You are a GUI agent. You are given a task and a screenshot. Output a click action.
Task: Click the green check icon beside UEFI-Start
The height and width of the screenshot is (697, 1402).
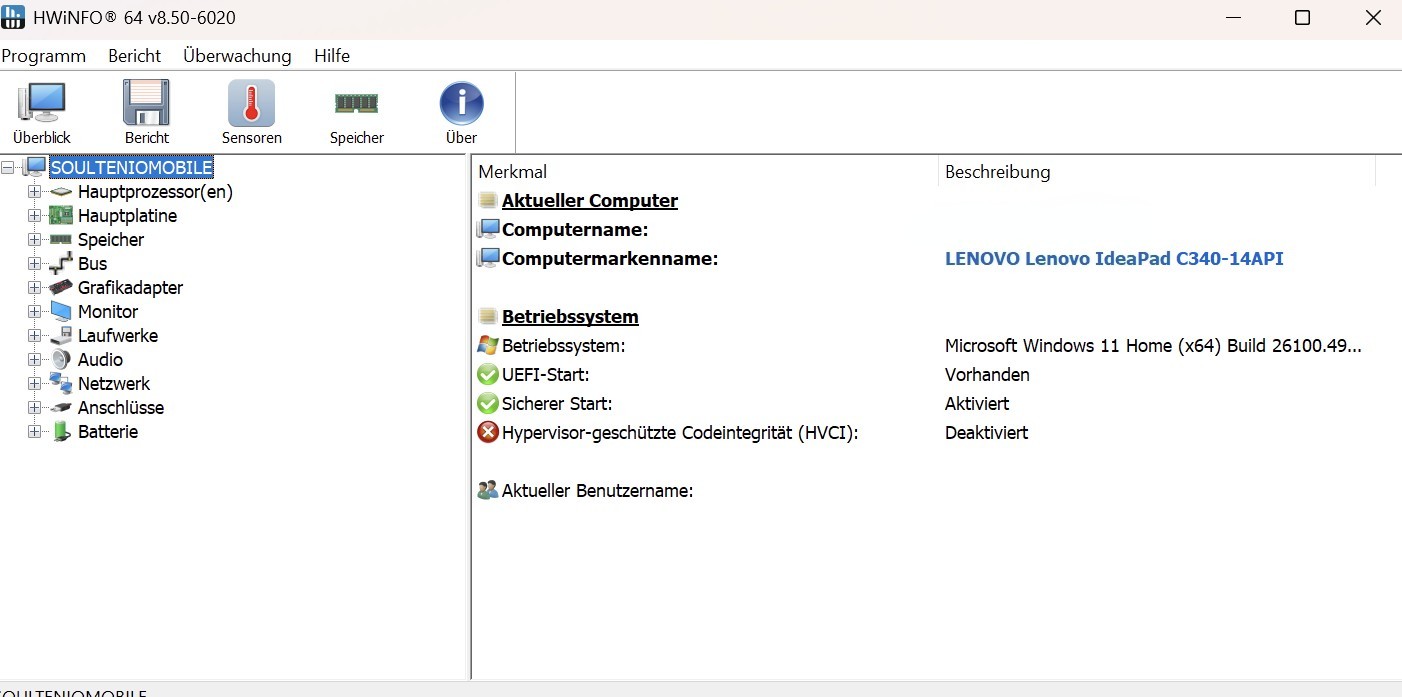(488, 374)
